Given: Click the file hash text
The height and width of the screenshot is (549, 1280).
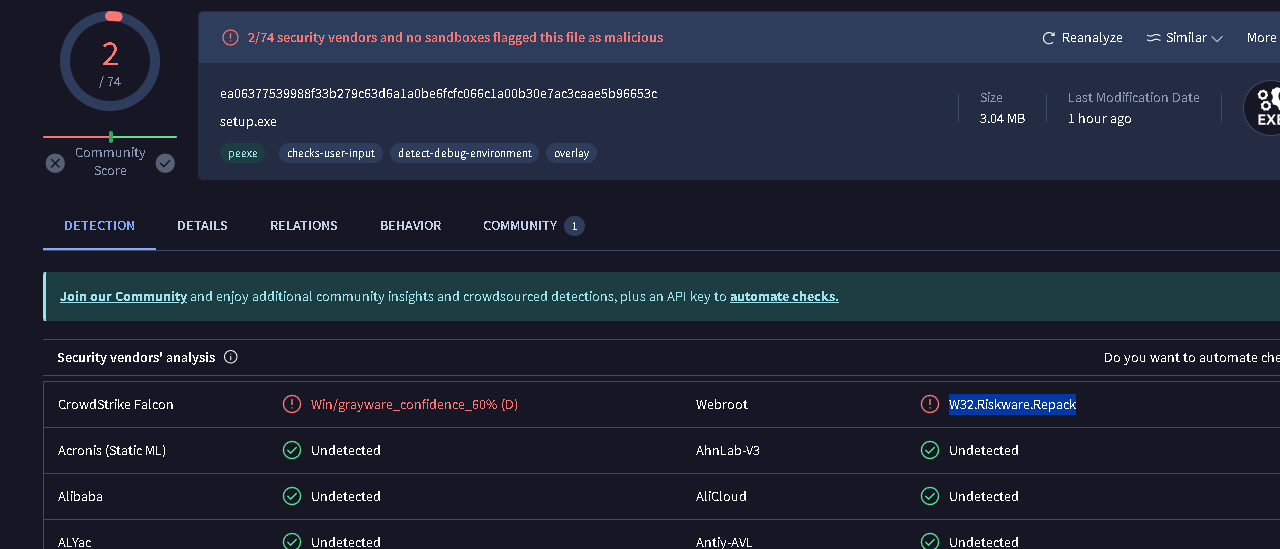Looking at the screenshot, I should click(438, 94).
